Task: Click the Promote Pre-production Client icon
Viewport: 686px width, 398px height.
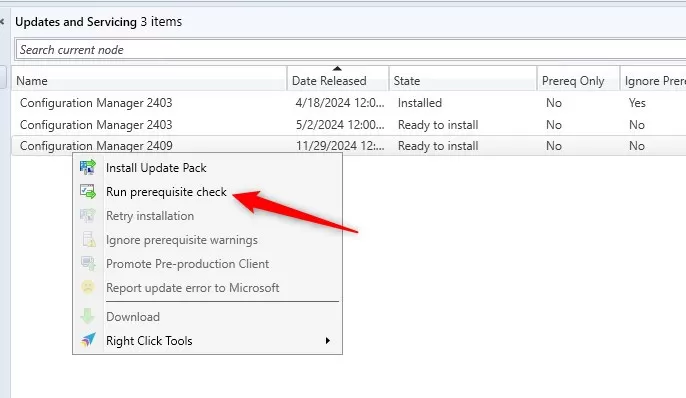Action: coord(88,264)
